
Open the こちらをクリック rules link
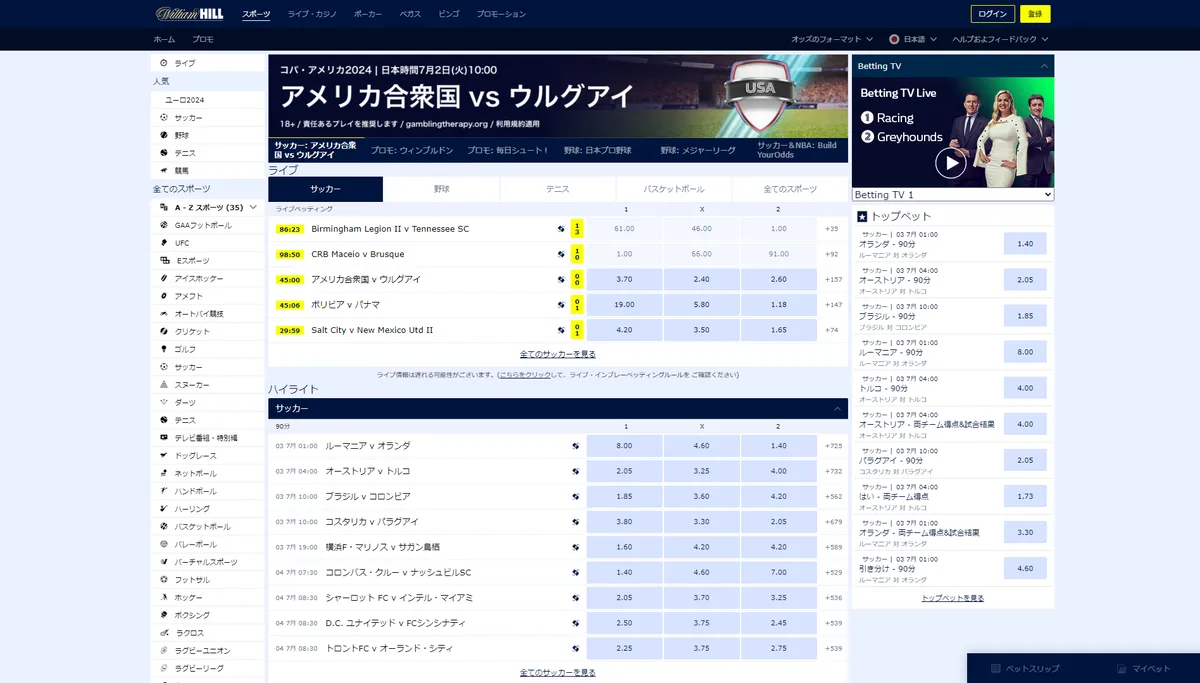point(526,375)
